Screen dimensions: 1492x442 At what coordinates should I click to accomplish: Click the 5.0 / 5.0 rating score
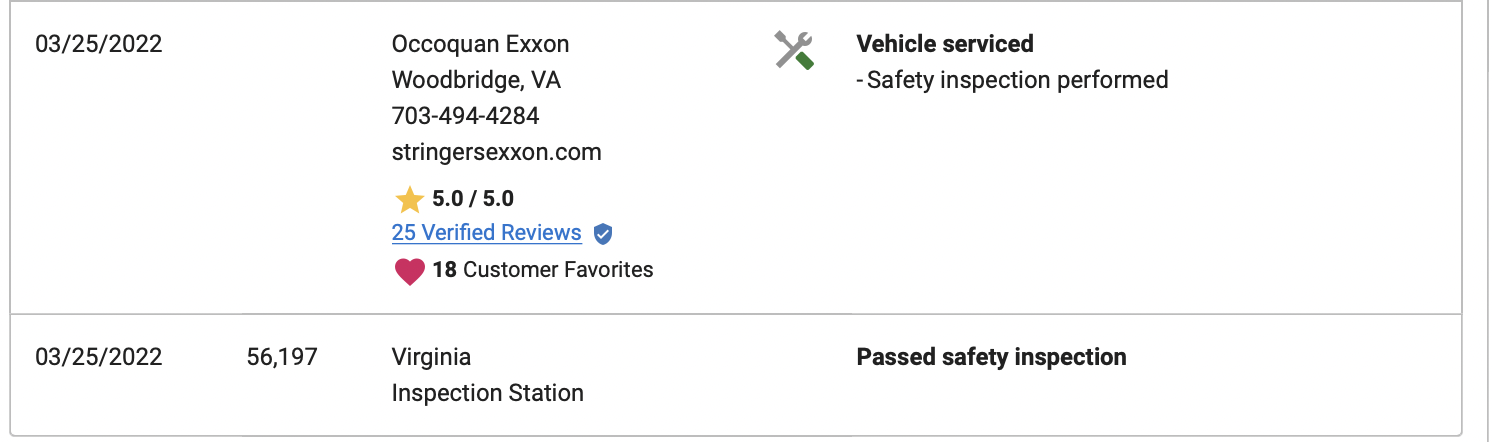point(474,199)
